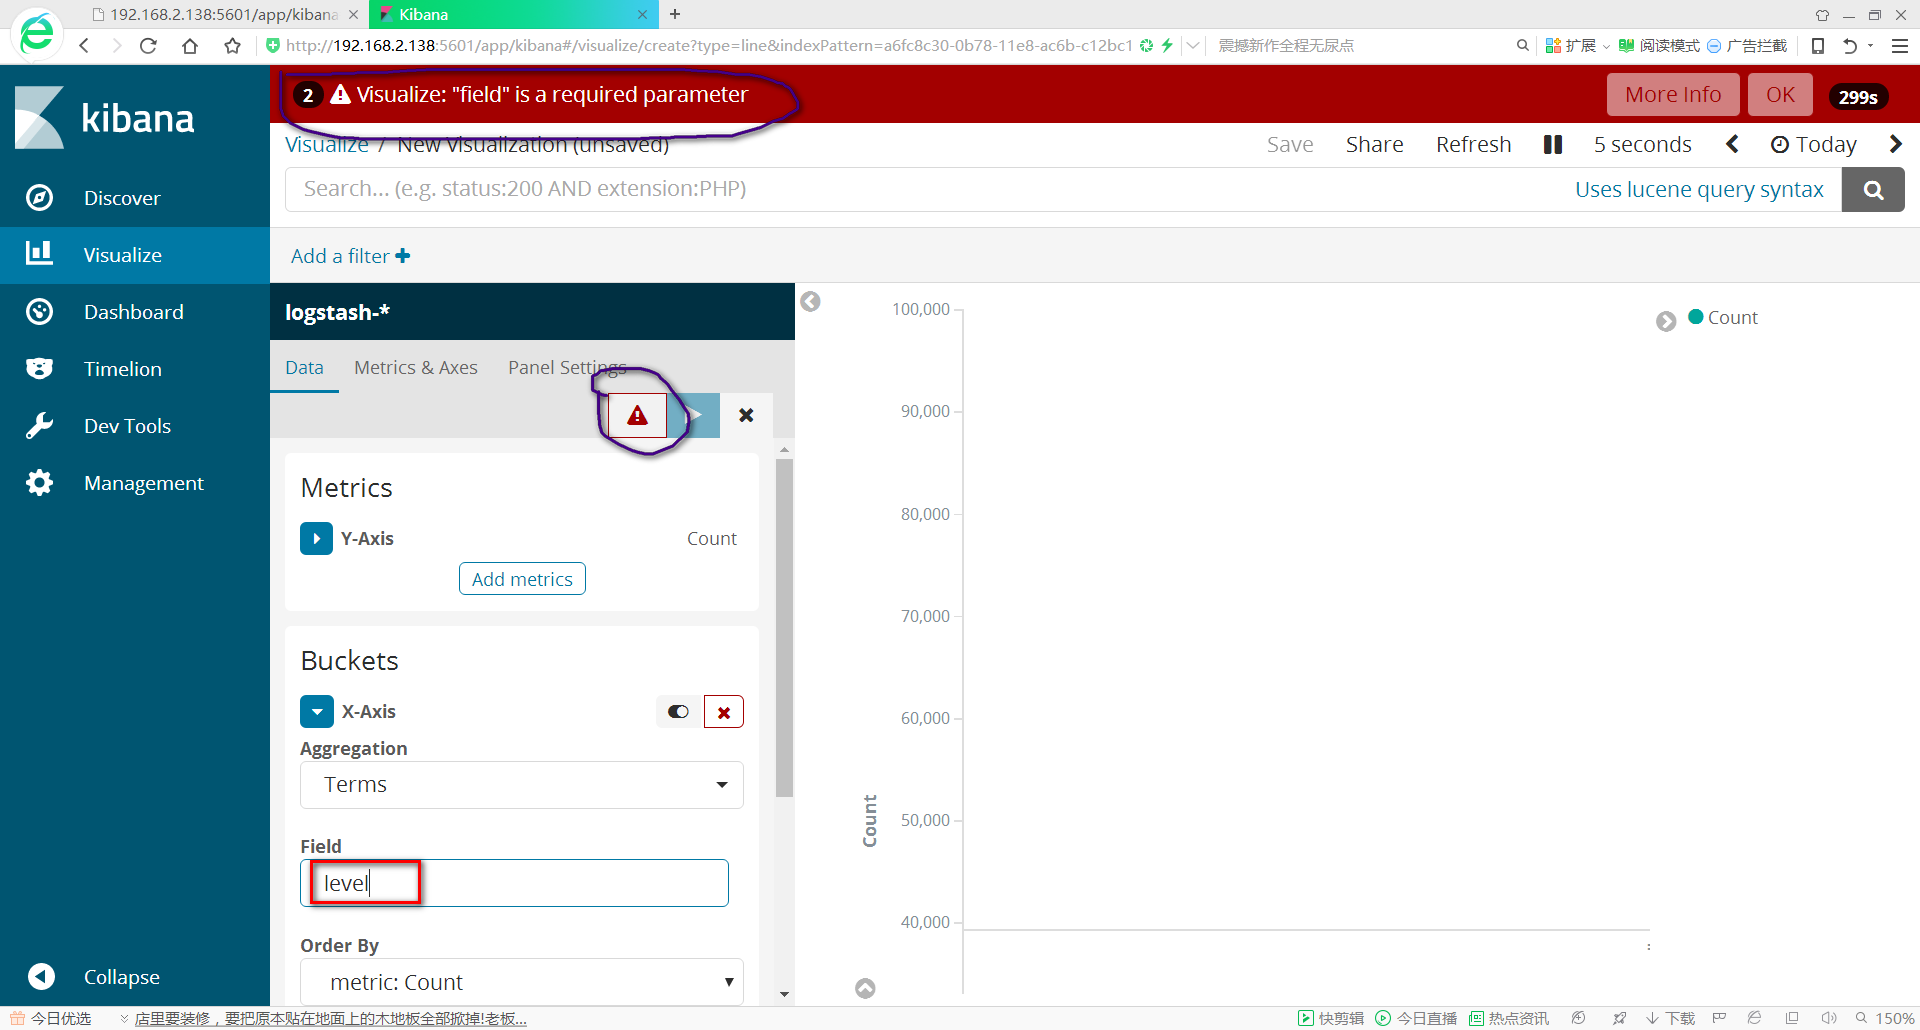Toggle X-Axis aggregation enabled switch
The height and width of the screenshot is (1030, 1920).
click(x=678, y=712)
